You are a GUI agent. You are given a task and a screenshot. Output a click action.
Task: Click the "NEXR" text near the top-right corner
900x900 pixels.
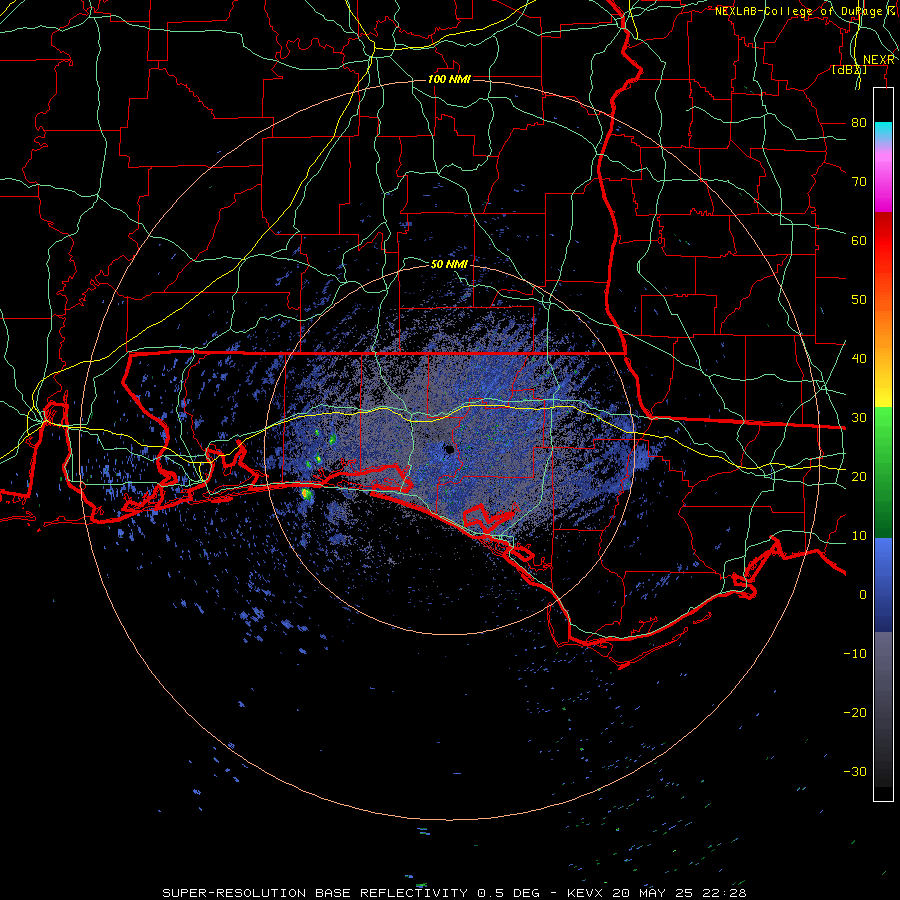pyautogui.click(x=879, y=60)
